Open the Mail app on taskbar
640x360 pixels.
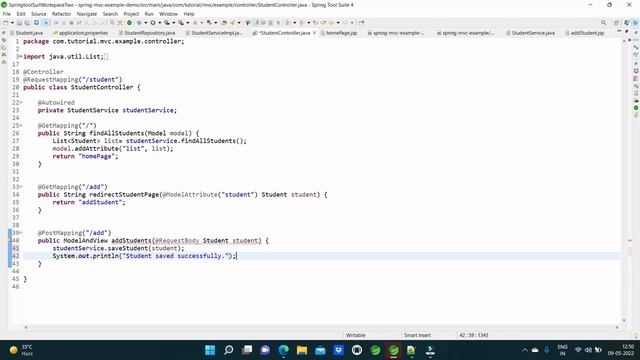(320, 350)
